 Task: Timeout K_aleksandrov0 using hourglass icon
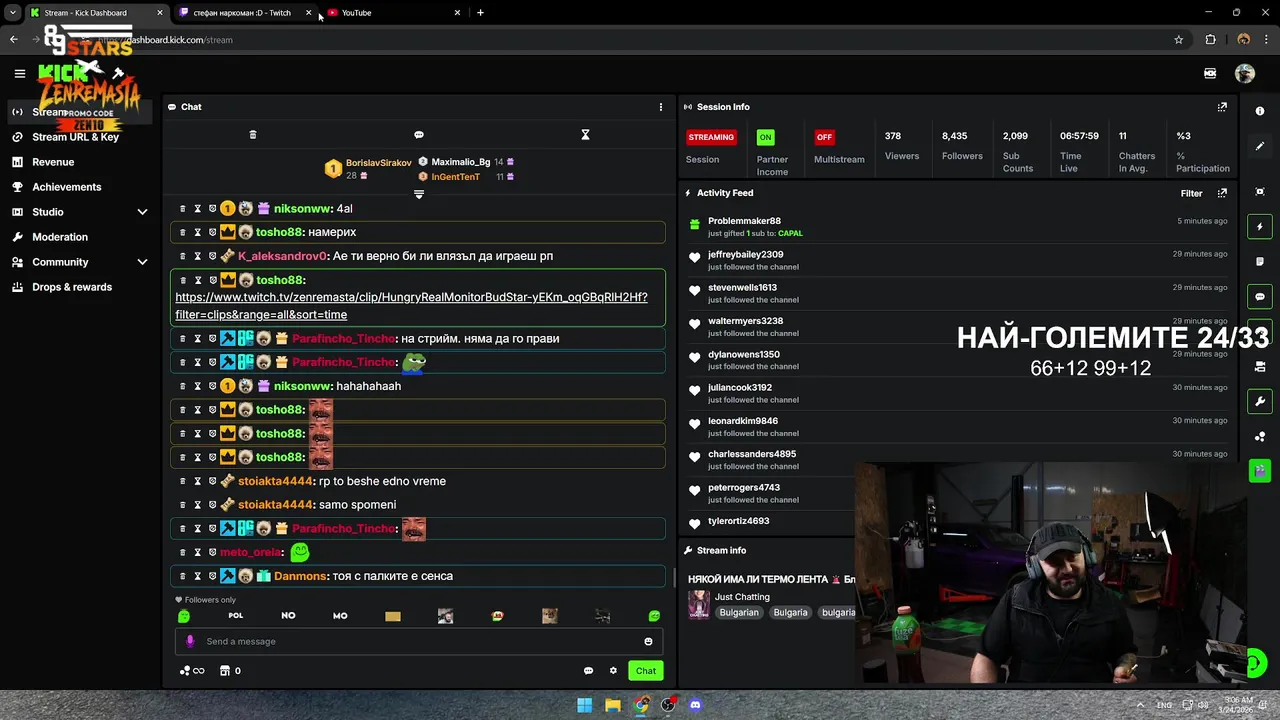[x=197, y=256]
